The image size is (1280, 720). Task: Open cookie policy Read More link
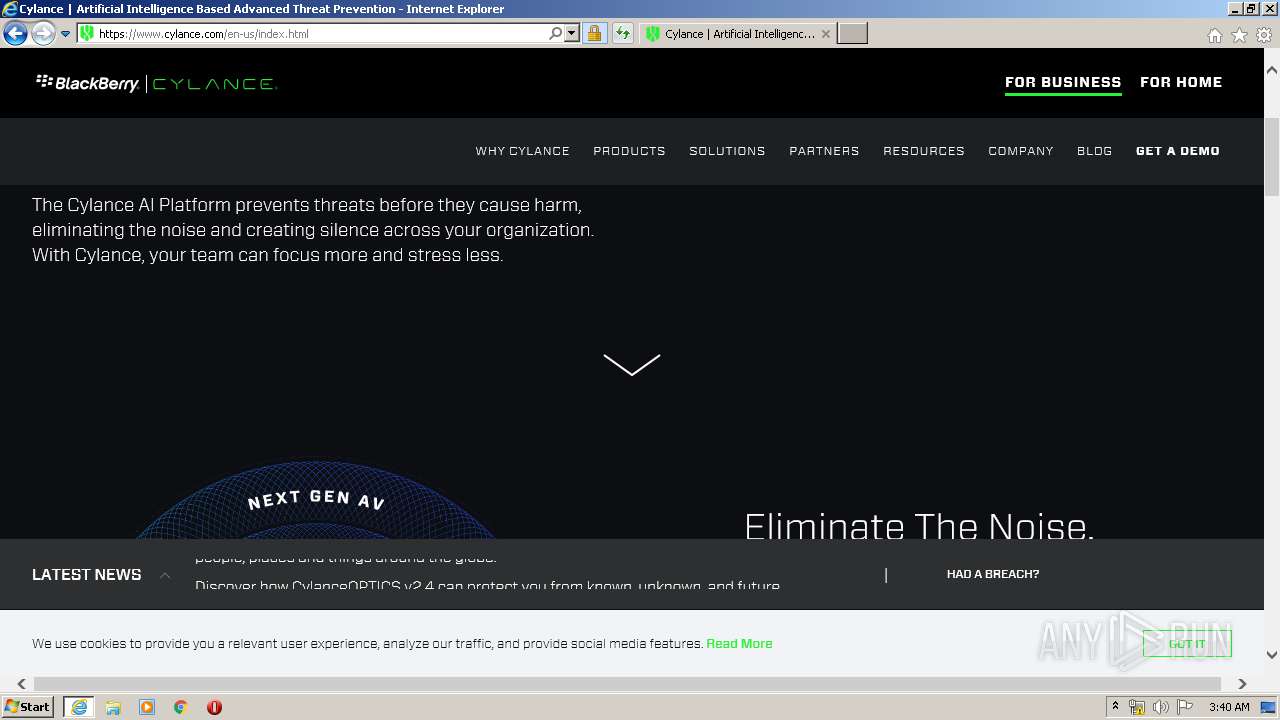[739, 643]
